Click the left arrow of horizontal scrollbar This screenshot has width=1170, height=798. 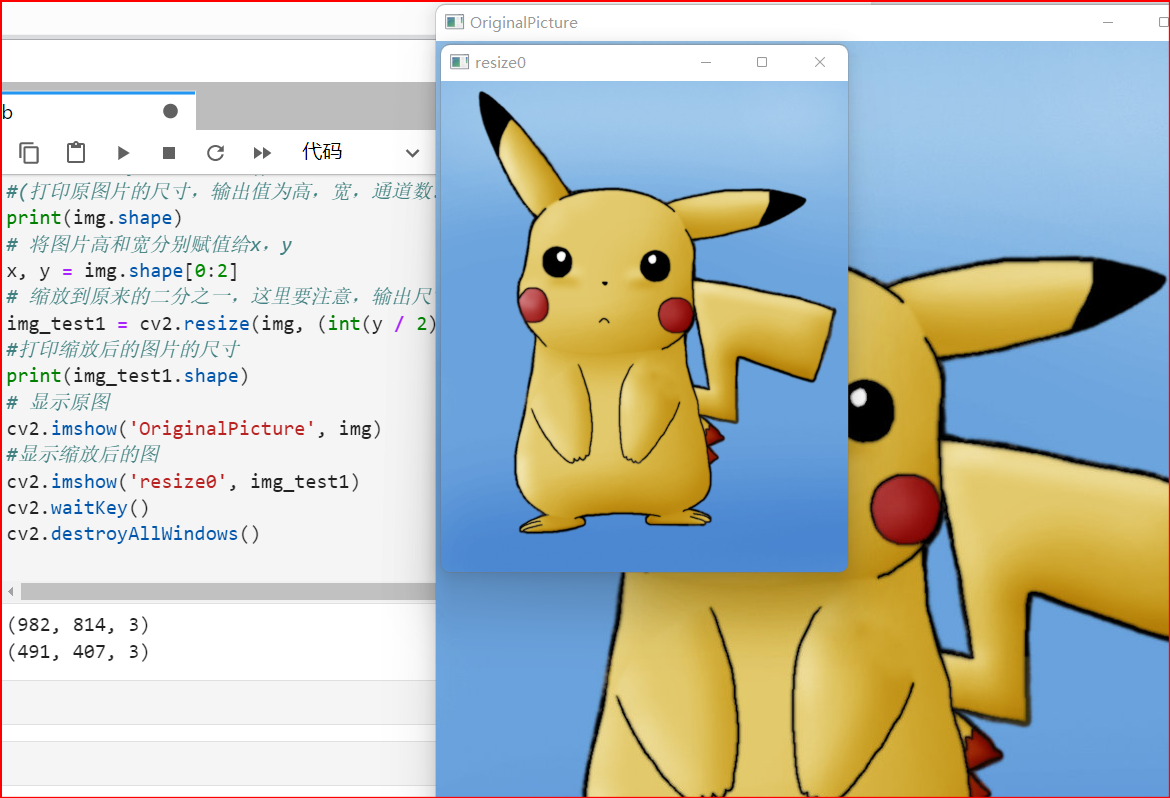[x=10, y=591]
